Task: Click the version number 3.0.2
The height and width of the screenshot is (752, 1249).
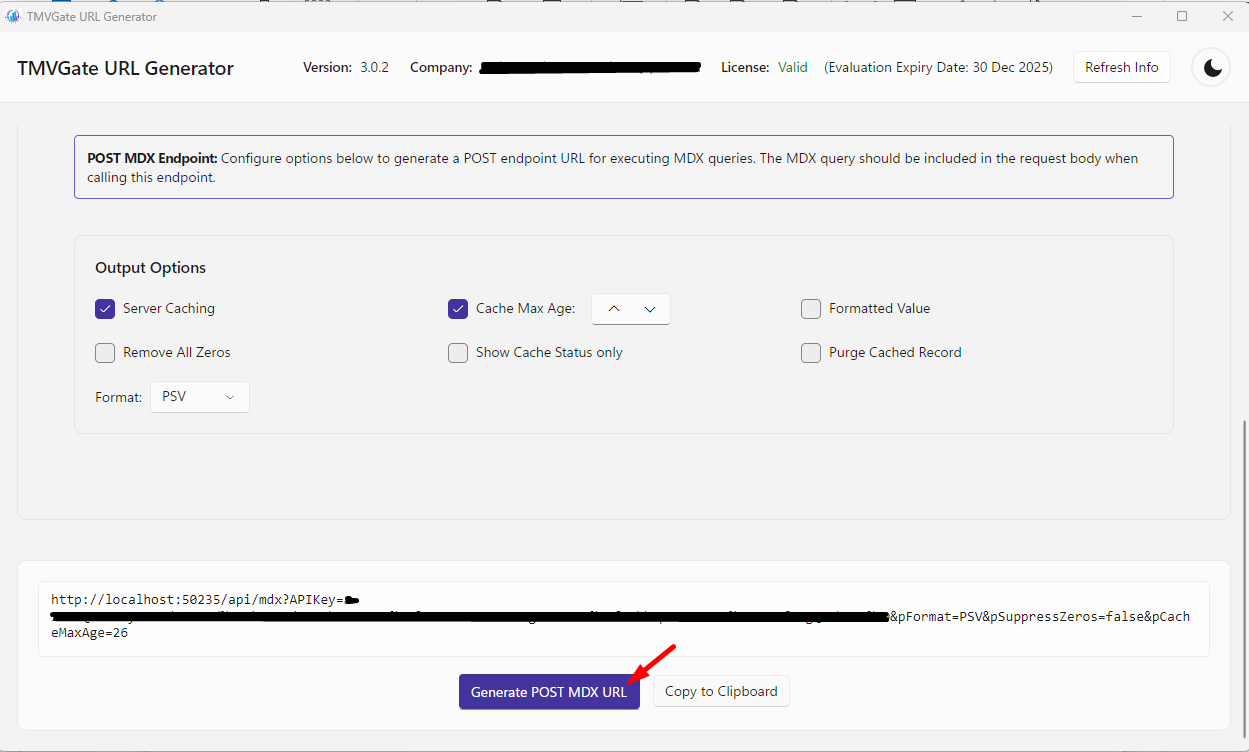Action: [x=375, y=67]
